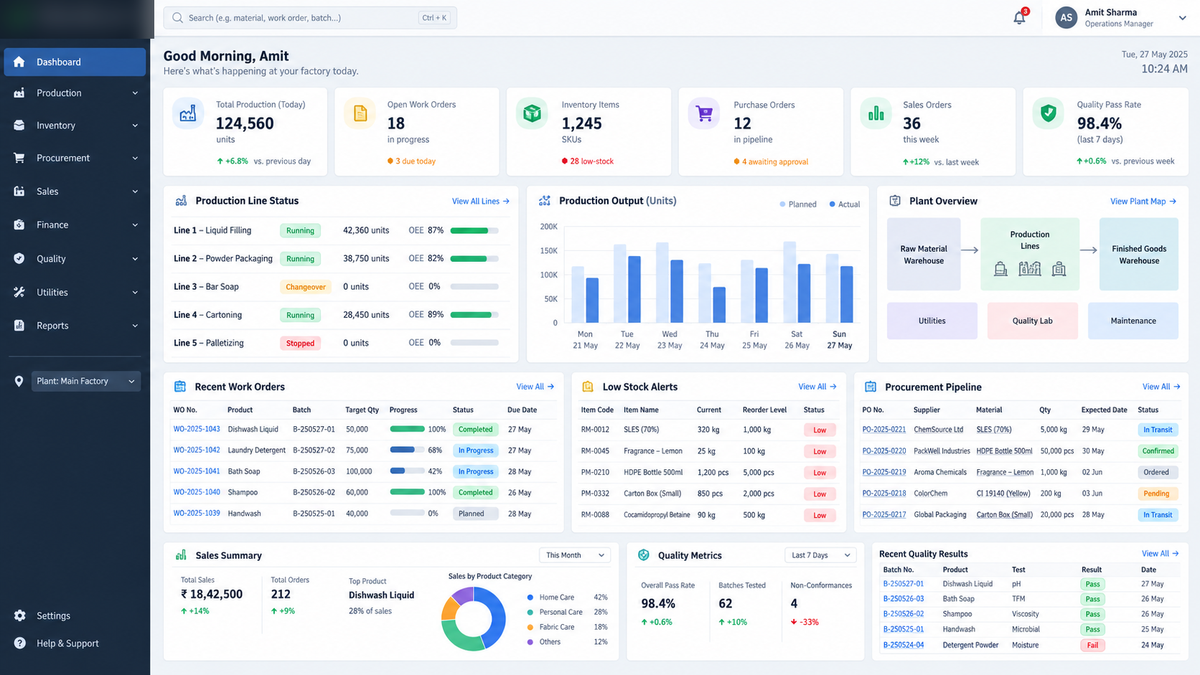Click the Quality Metrics header icon
Viewport: 1200px width, 675px height.
[x=644, y=555]
